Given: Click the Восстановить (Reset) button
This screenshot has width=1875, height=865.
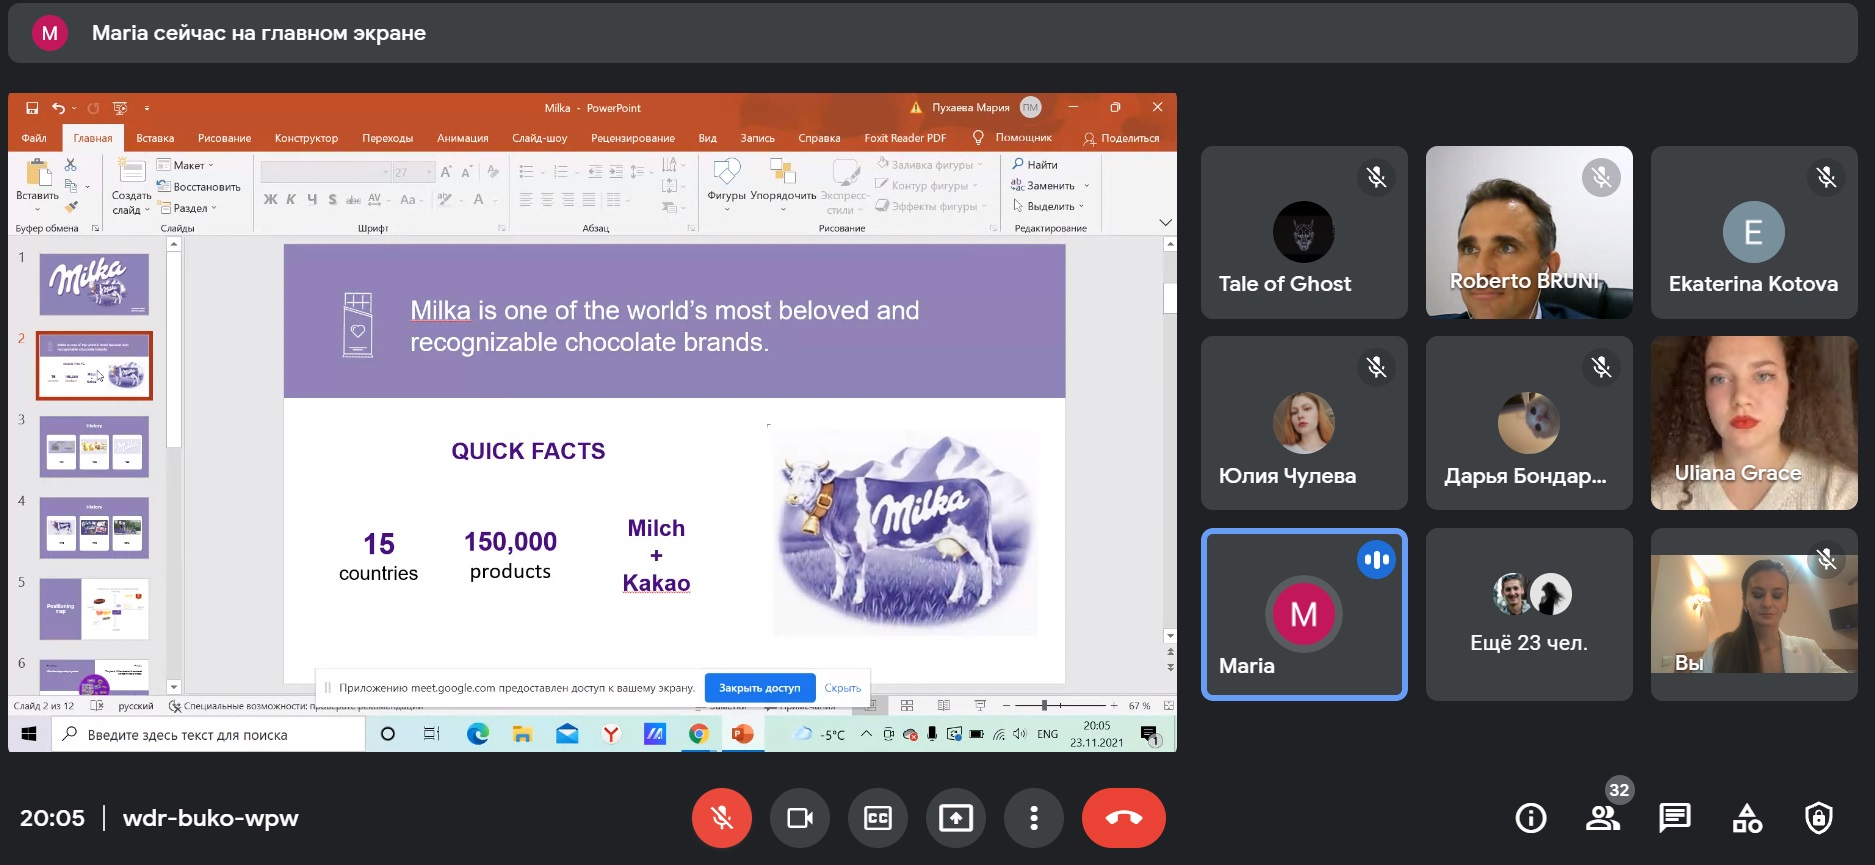Looking at the screenshot, I should point(199,186).
